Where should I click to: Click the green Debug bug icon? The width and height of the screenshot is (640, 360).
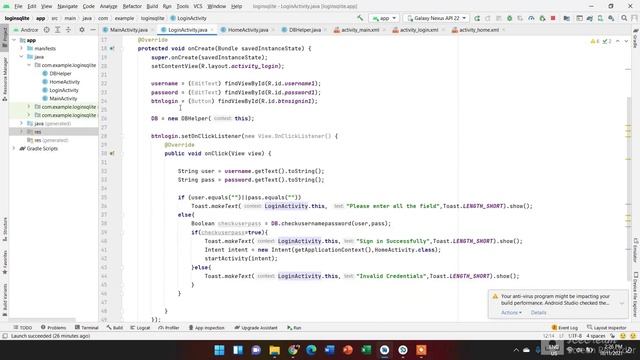point(509,18)
